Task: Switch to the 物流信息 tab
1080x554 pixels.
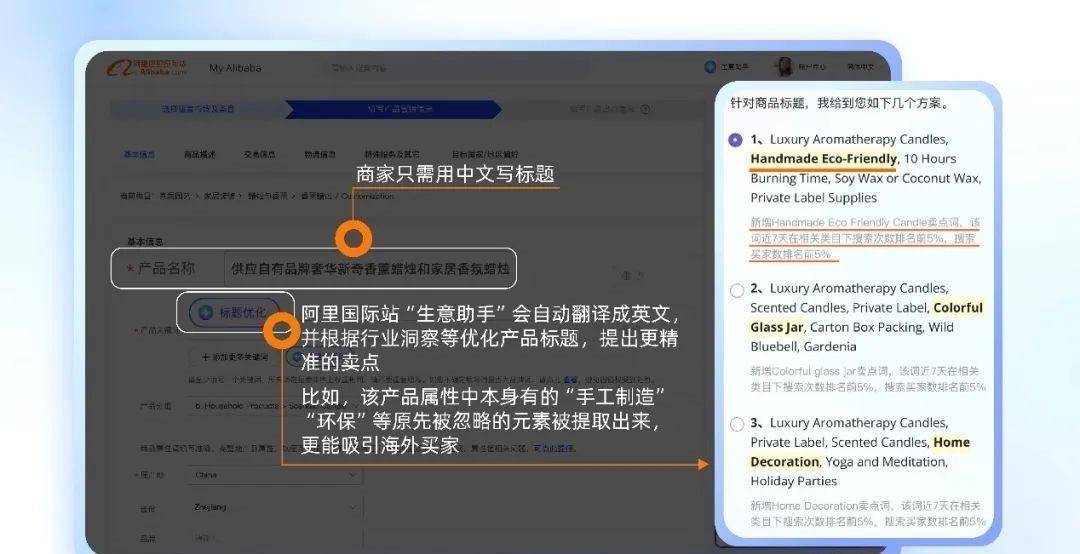Action: [320, 154]
